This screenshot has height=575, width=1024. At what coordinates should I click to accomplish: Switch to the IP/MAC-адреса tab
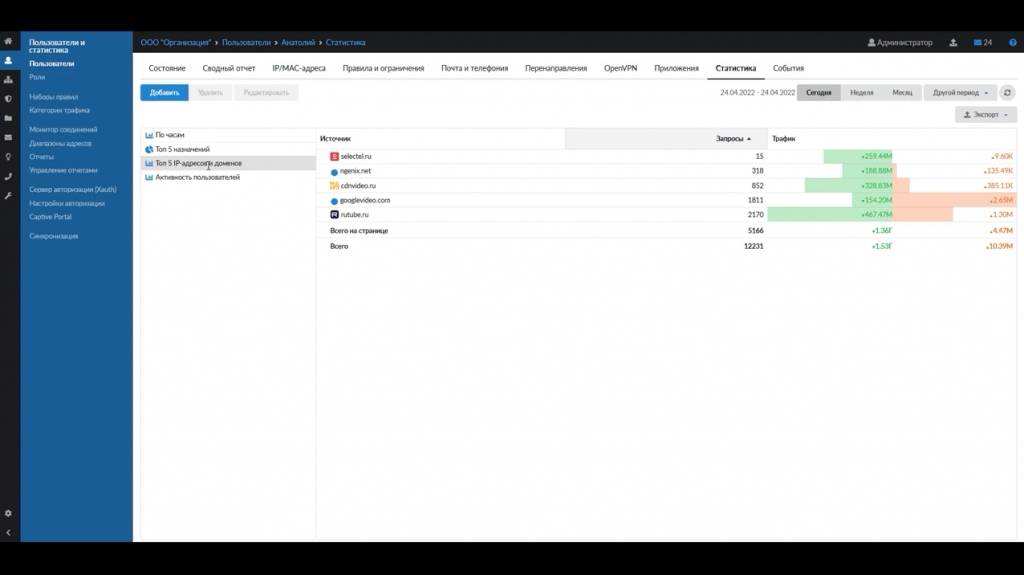[298, 68]
